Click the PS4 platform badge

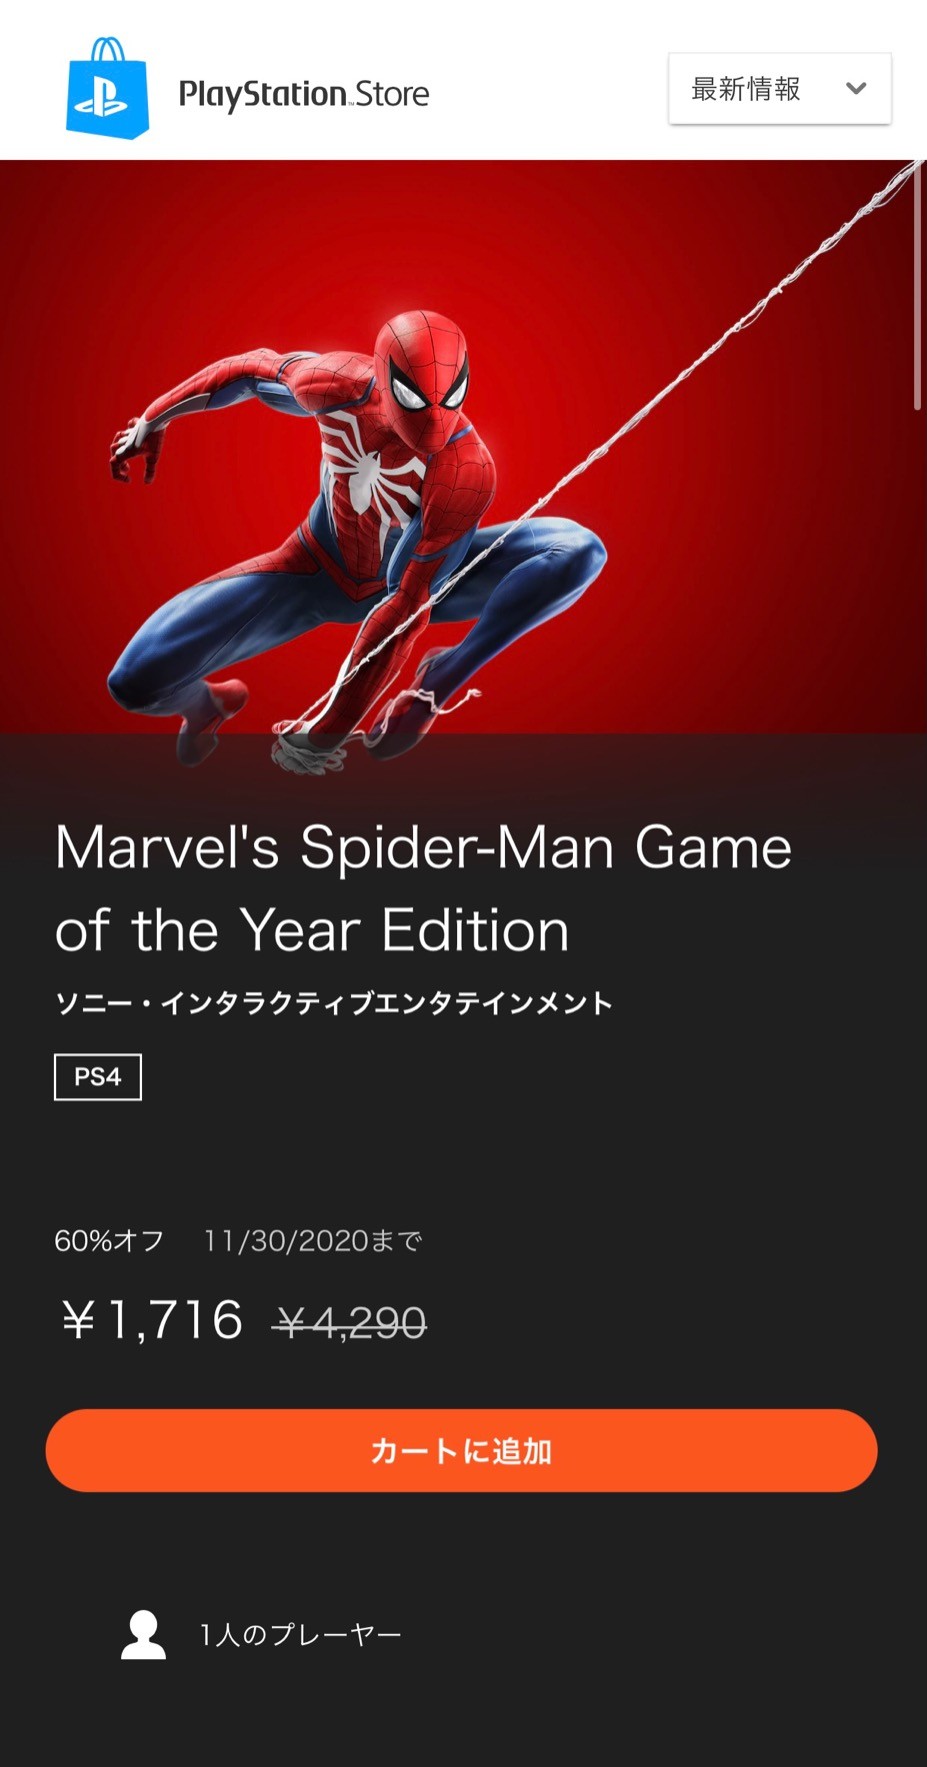tap(98, 1077)
